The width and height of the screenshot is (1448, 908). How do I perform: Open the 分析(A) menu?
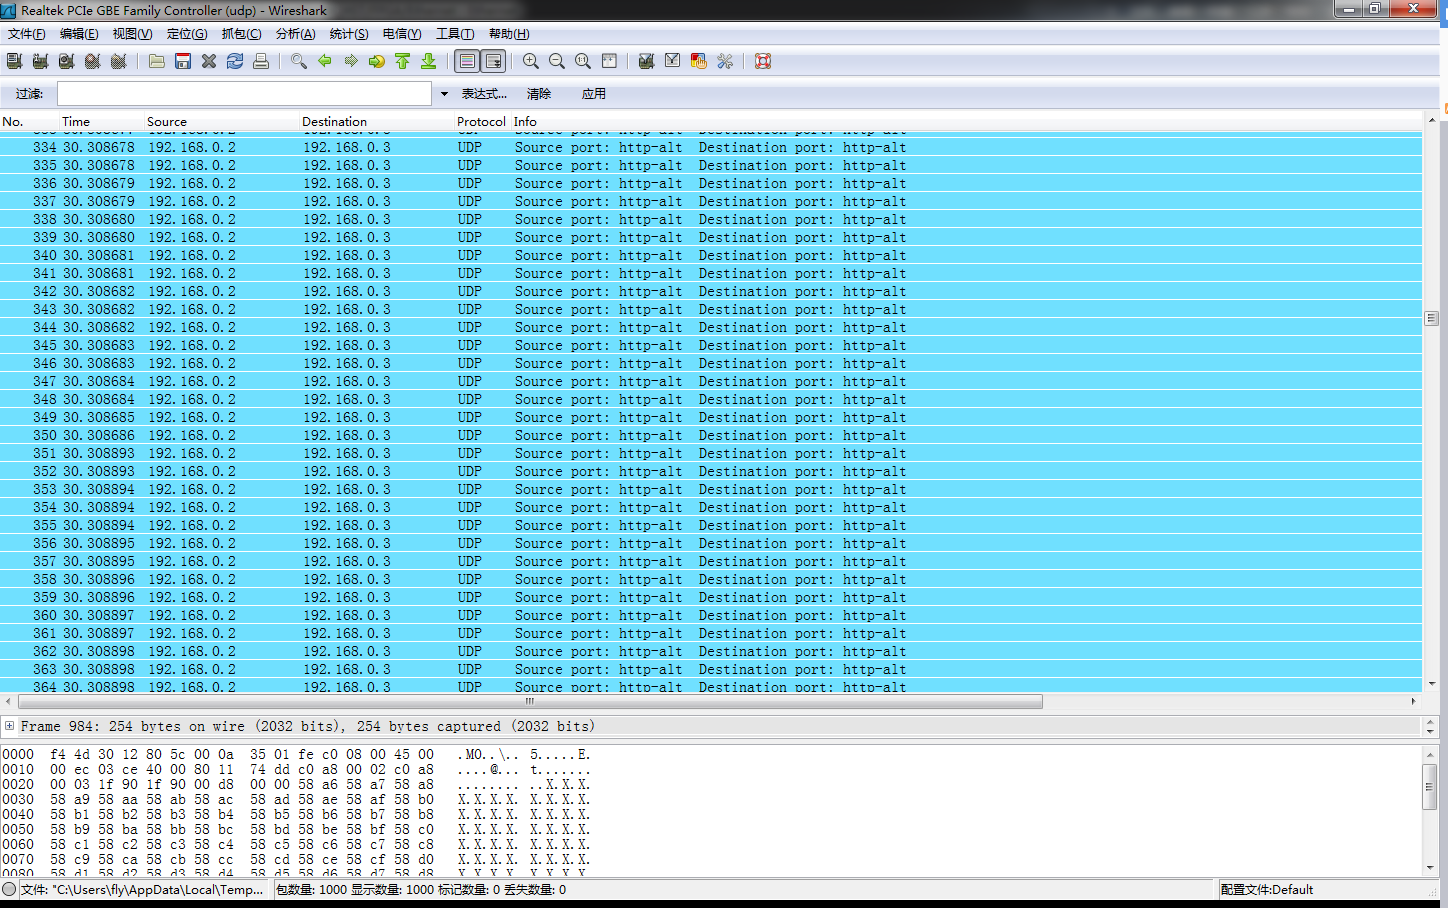coord(295,34)
